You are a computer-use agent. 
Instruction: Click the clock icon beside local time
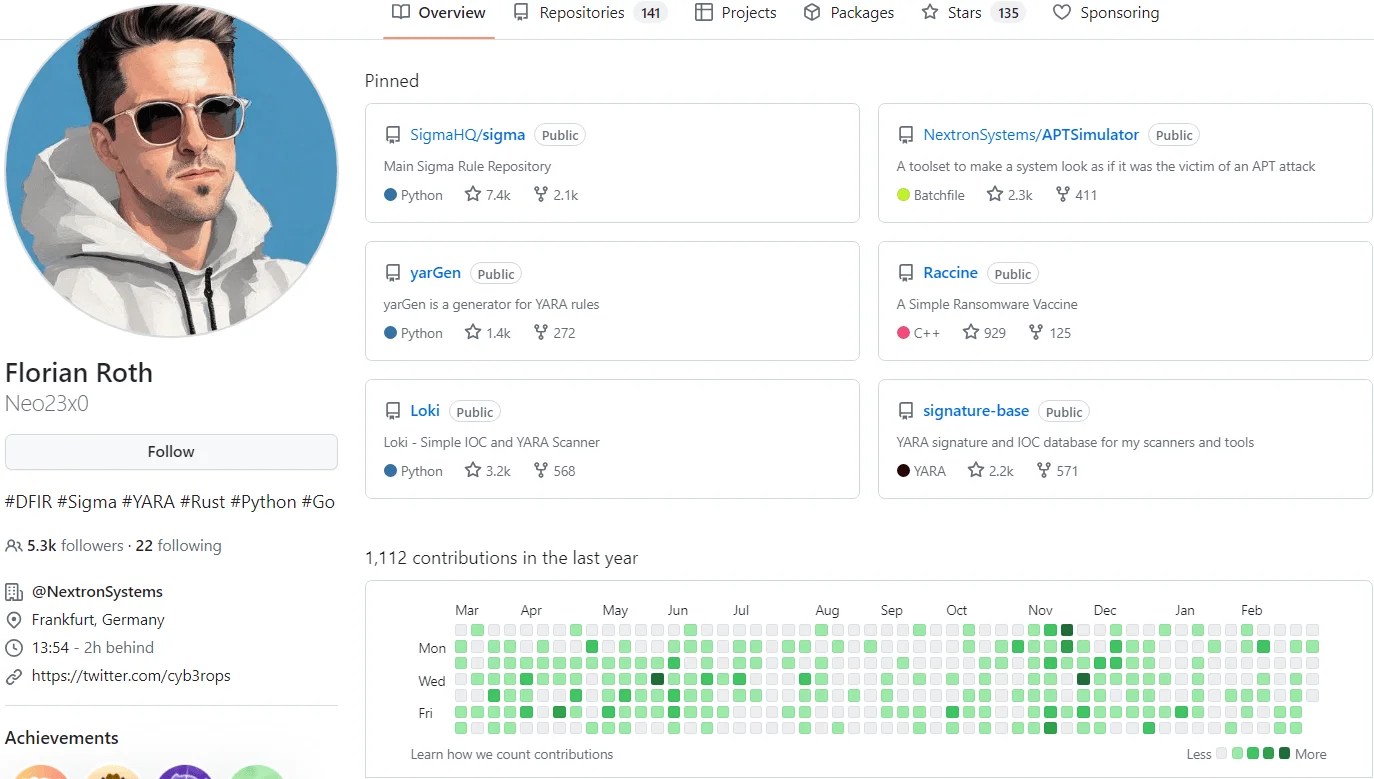point(14,648)
